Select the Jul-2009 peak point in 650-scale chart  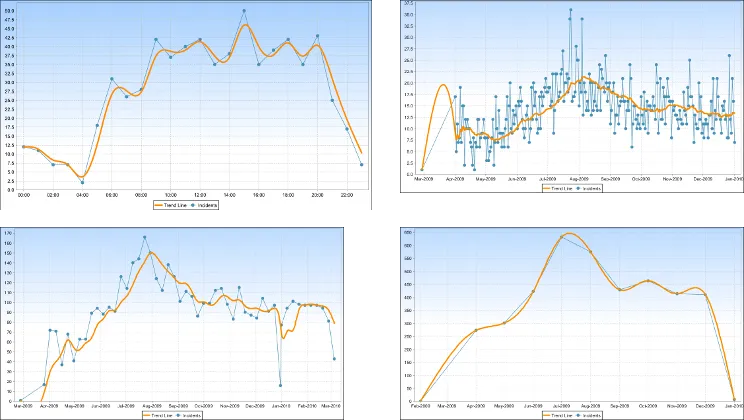(561, 237)
